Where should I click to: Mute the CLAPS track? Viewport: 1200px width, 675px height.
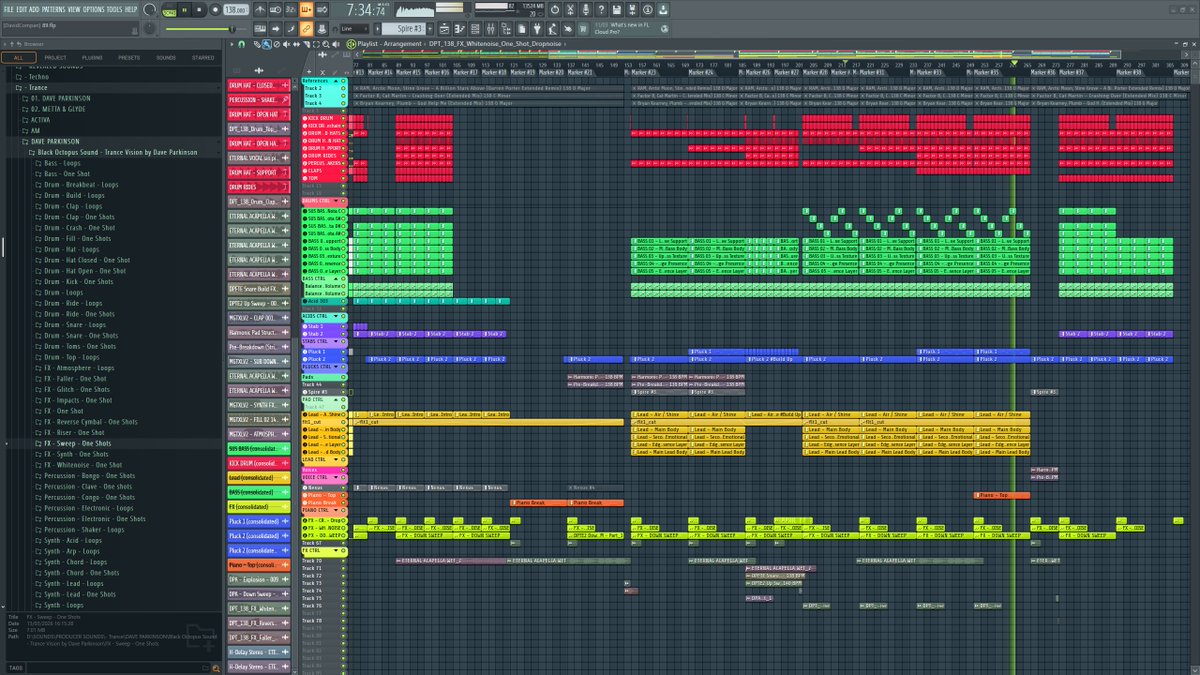coord(343,171)
